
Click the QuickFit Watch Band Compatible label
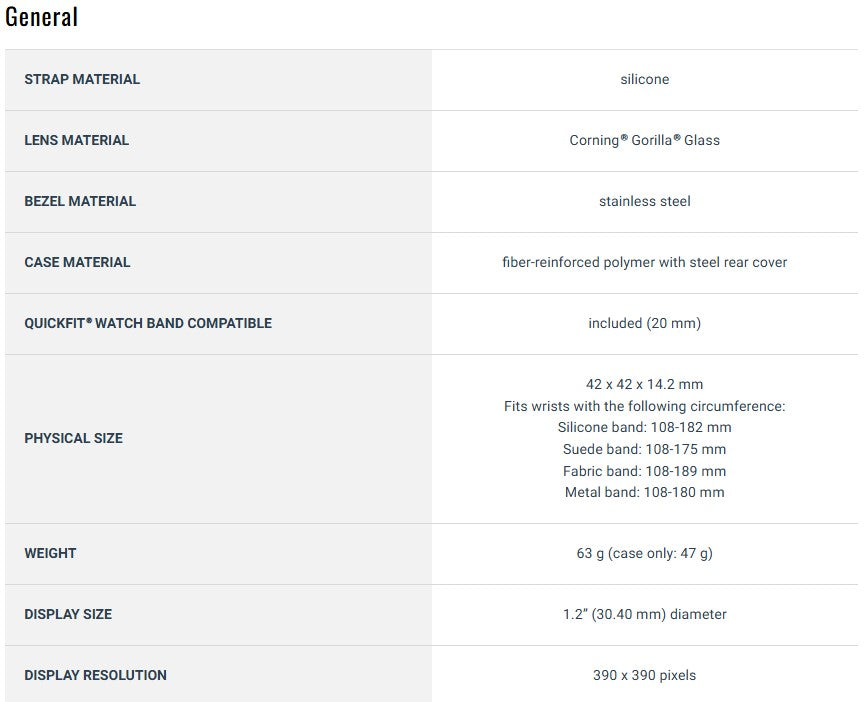pyautogui.click(x=148, y=323)
